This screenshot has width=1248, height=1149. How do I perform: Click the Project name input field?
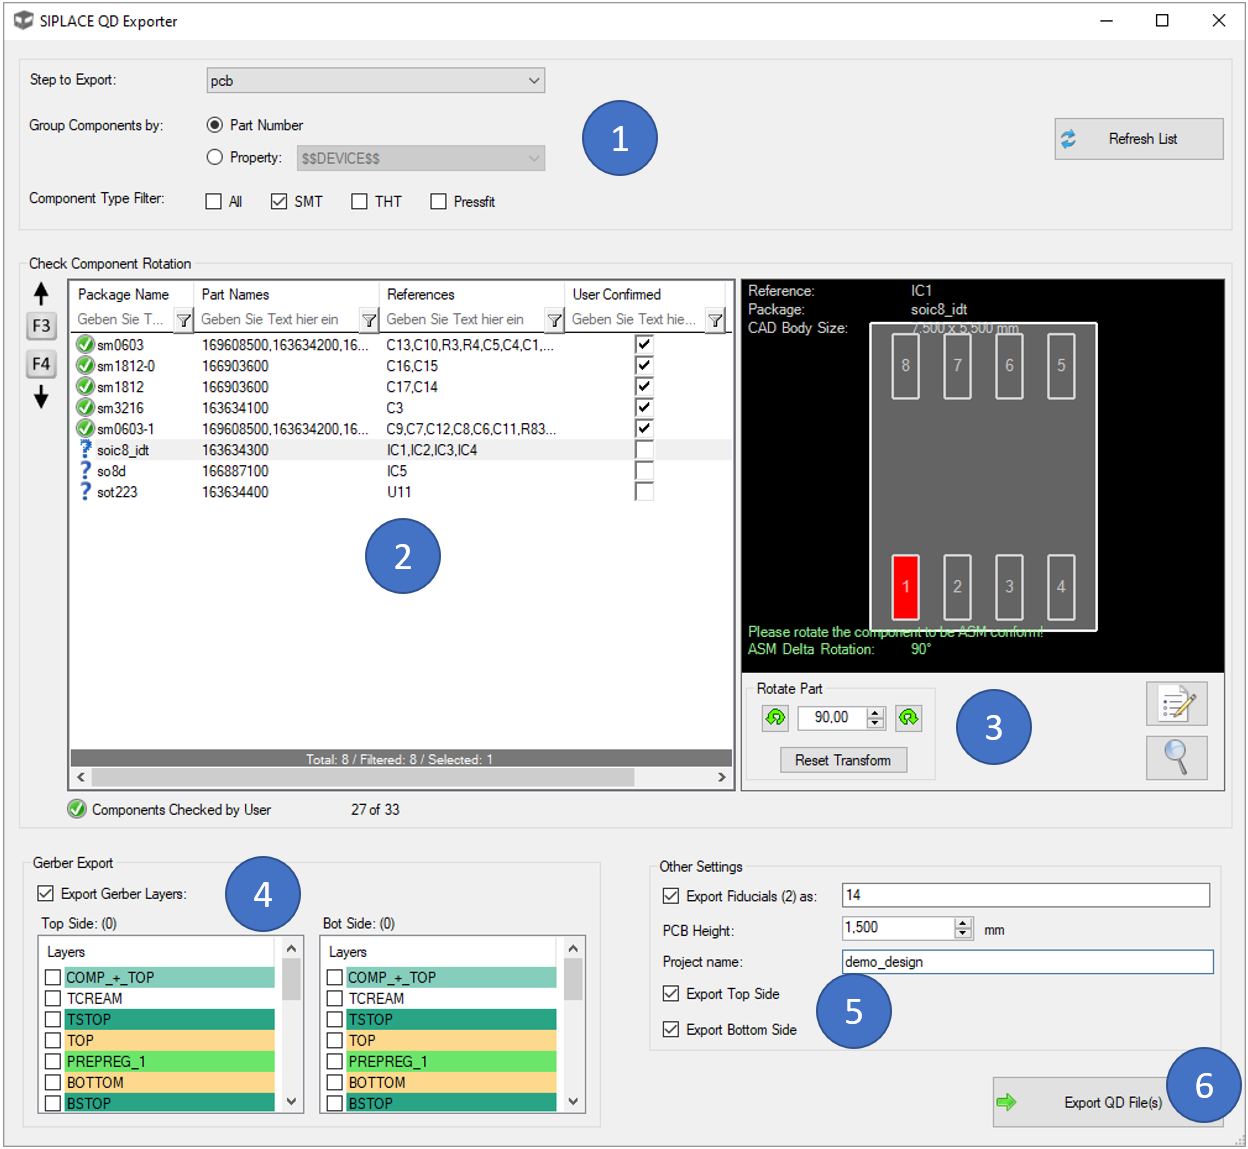click(1027, 962)
